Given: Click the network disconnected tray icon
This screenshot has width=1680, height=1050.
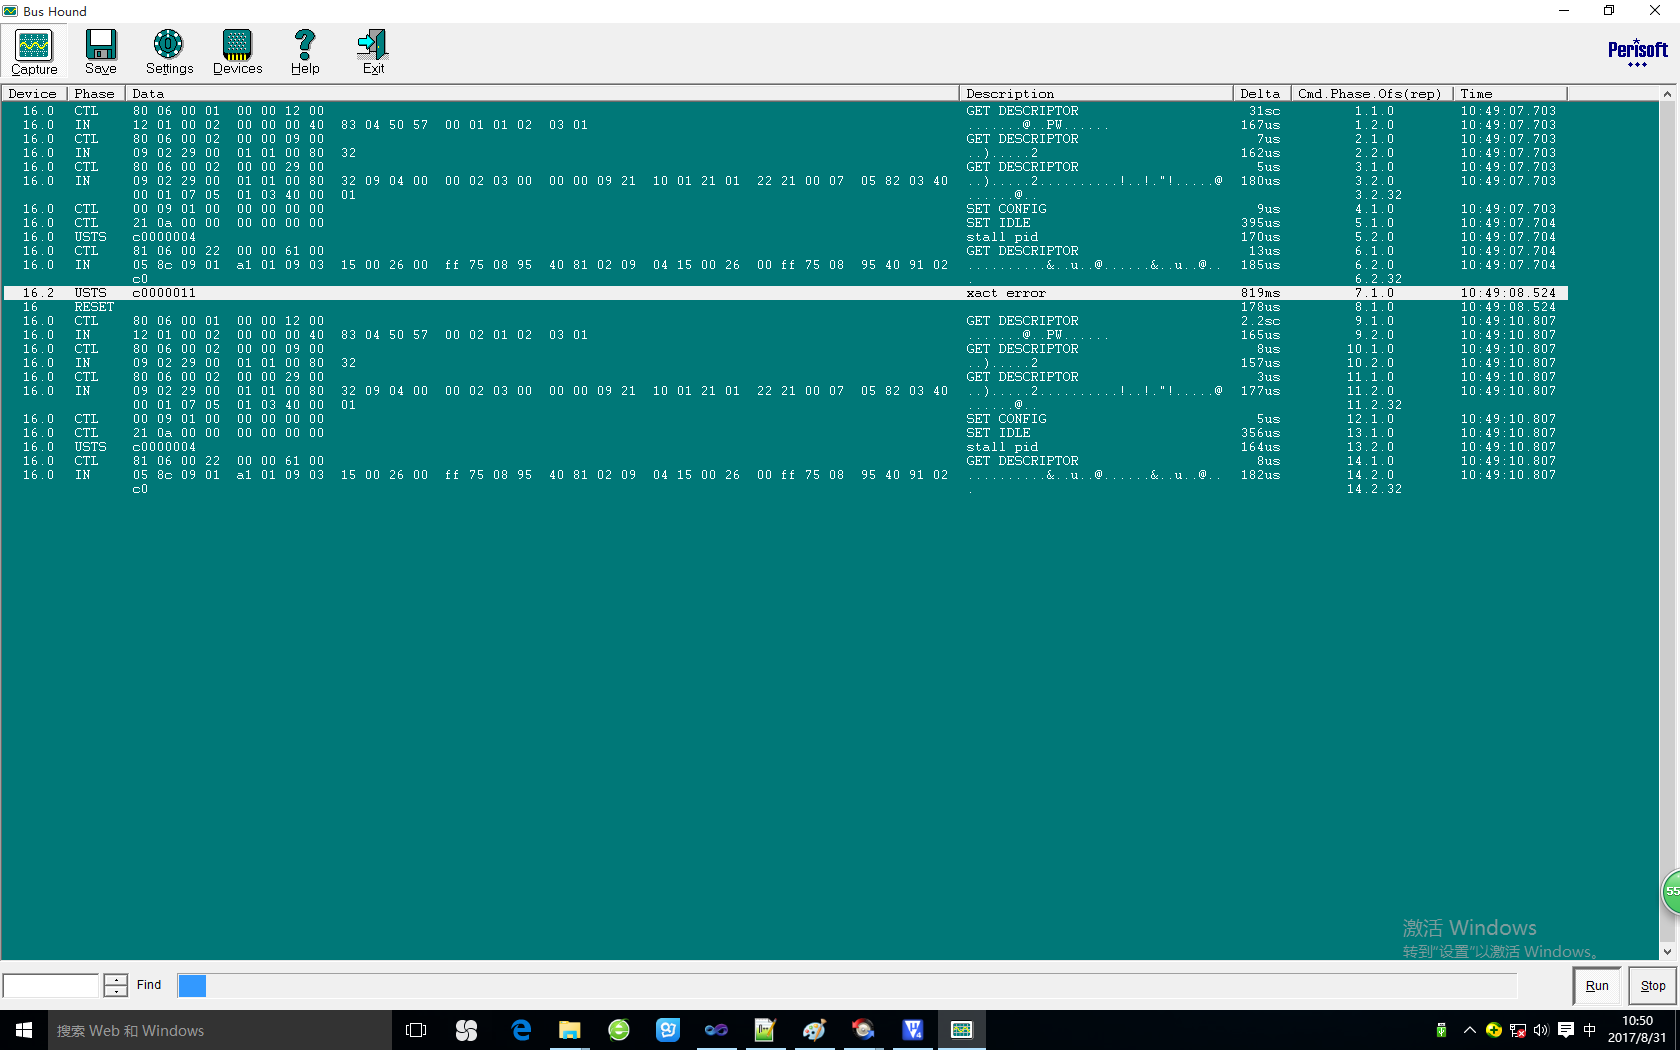Looking at the screenshot, I should [x=1517, y=1030].
